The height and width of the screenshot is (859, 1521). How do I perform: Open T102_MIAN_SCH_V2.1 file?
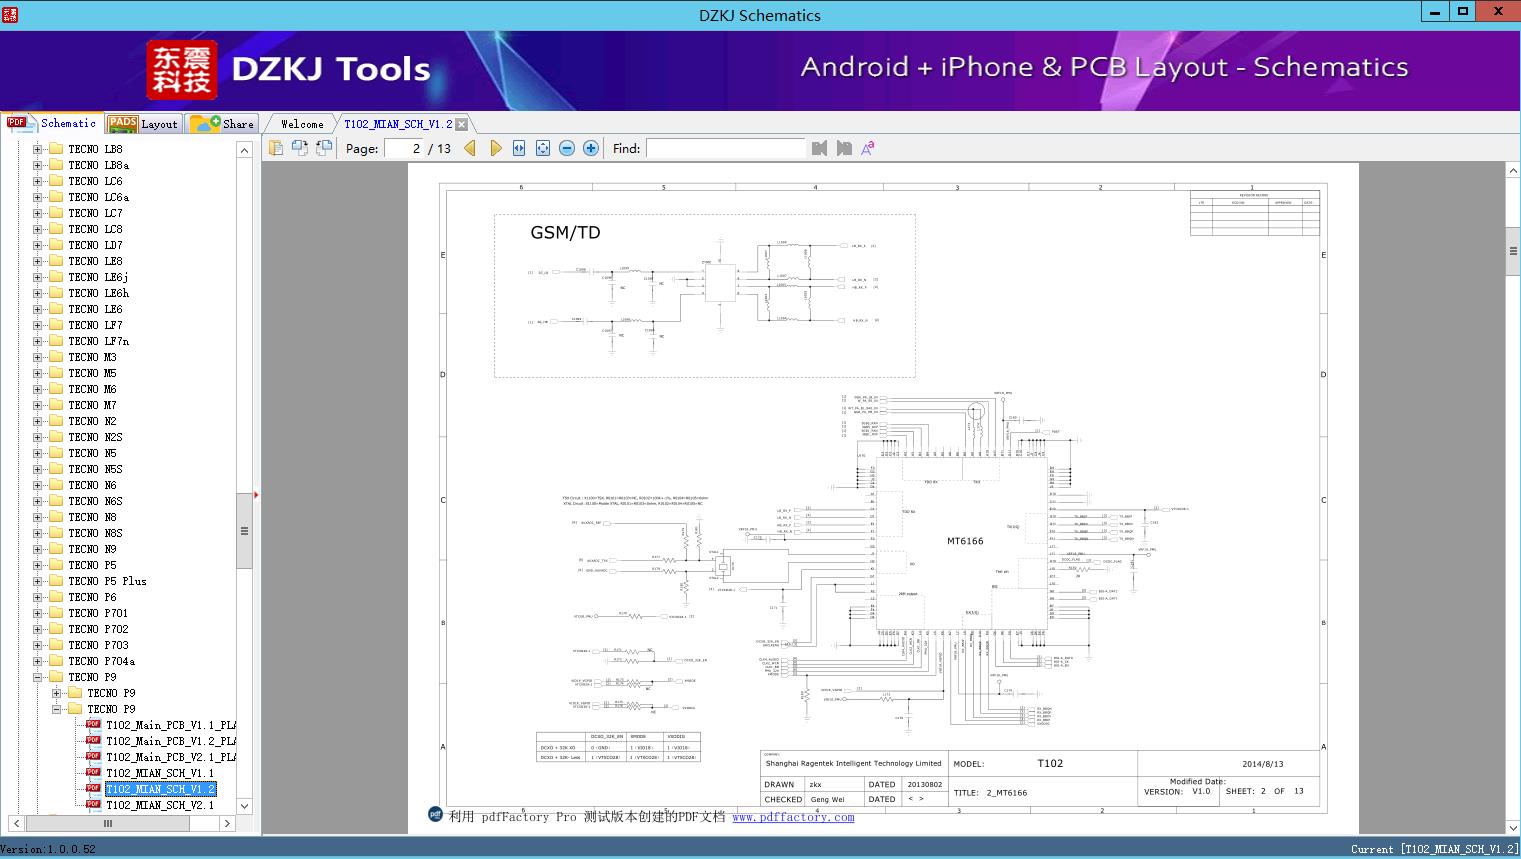click(x=159, y=805)
